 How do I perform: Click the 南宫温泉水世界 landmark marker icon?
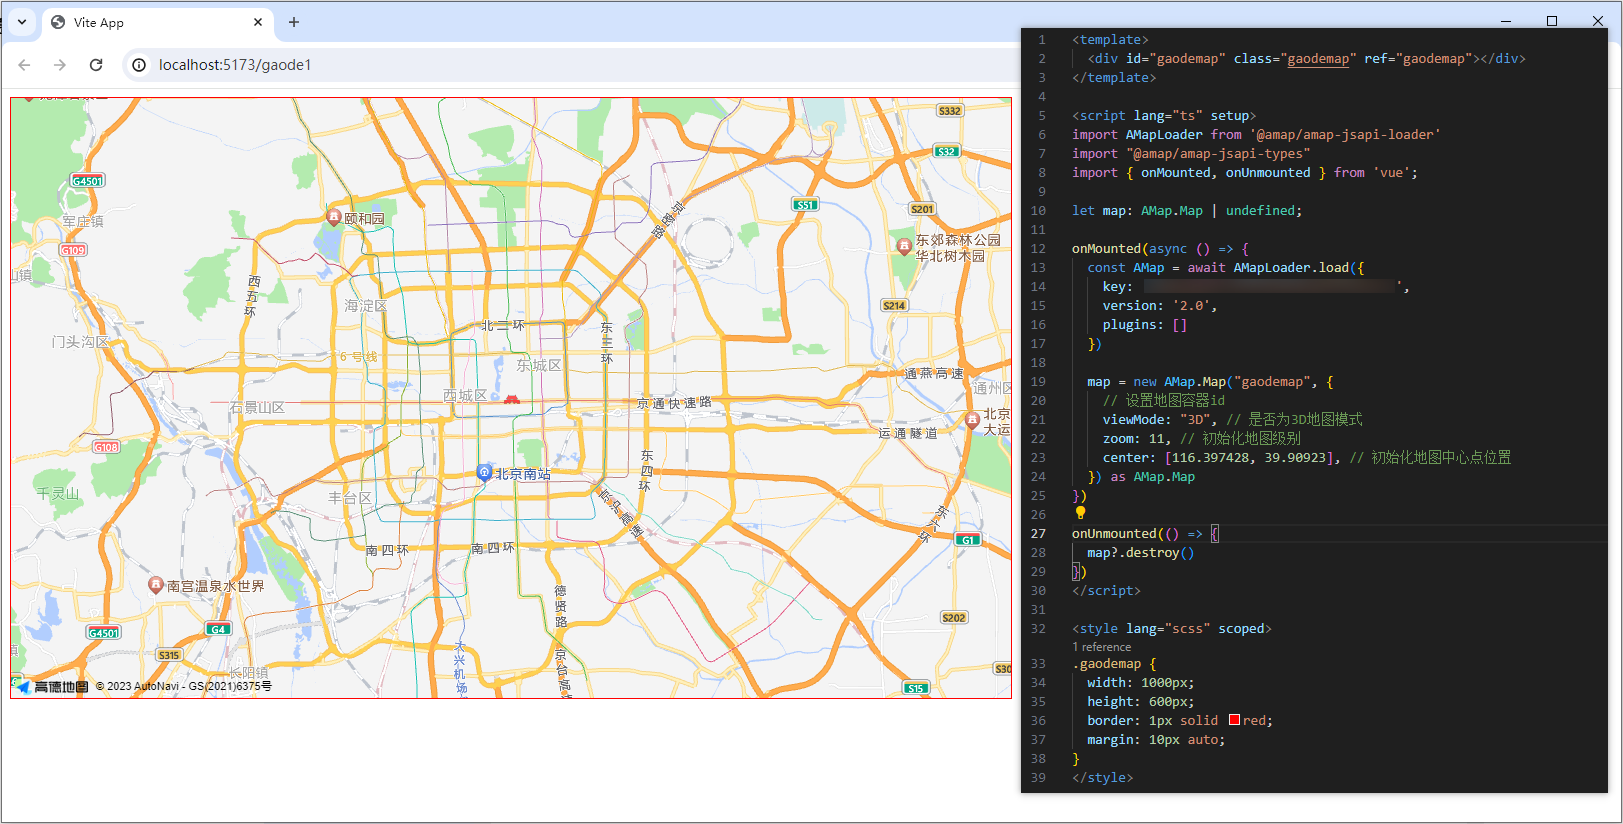pos(155,585)
